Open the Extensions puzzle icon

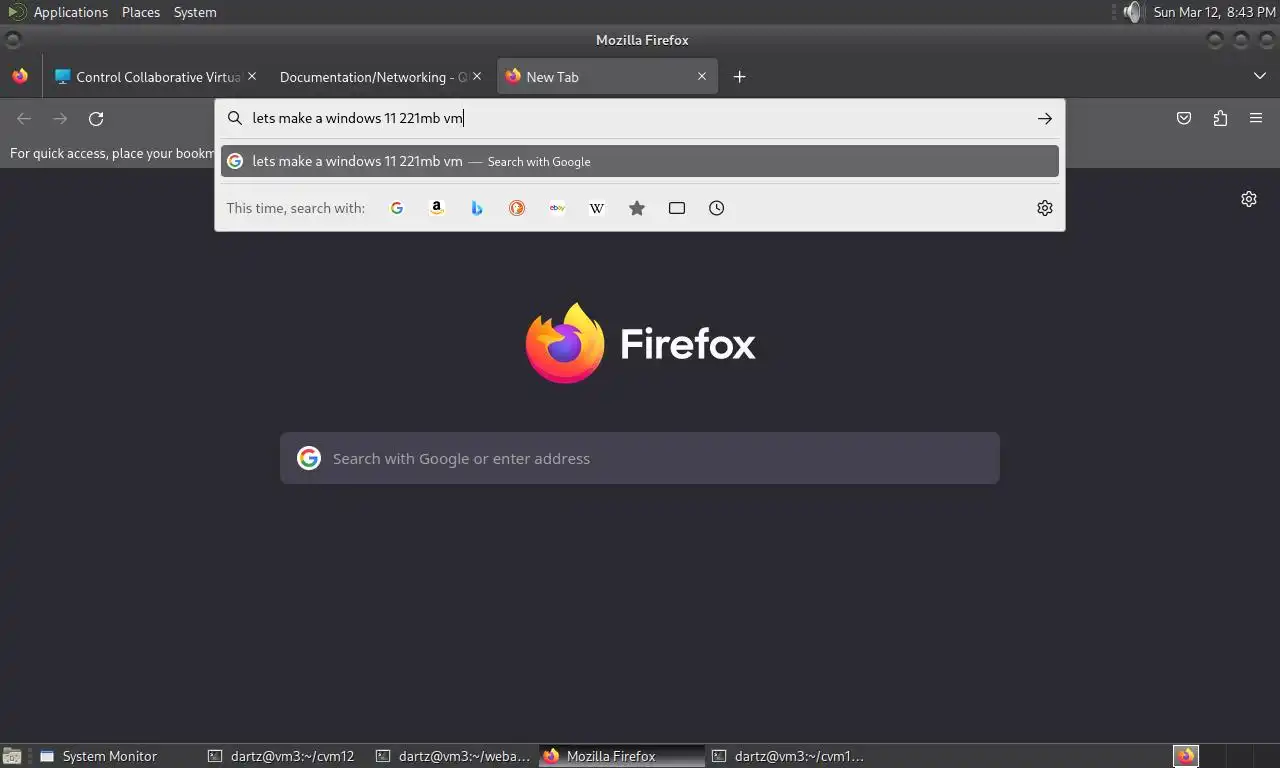point(1220,118)
